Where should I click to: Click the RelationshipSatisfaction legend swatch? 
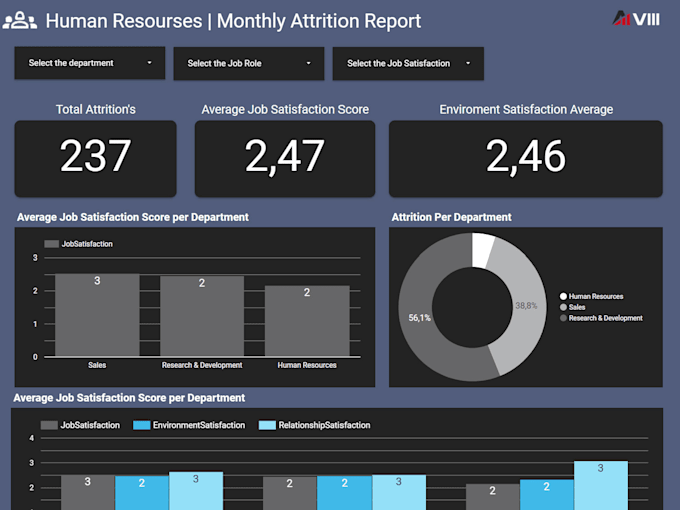pos(267,425)
